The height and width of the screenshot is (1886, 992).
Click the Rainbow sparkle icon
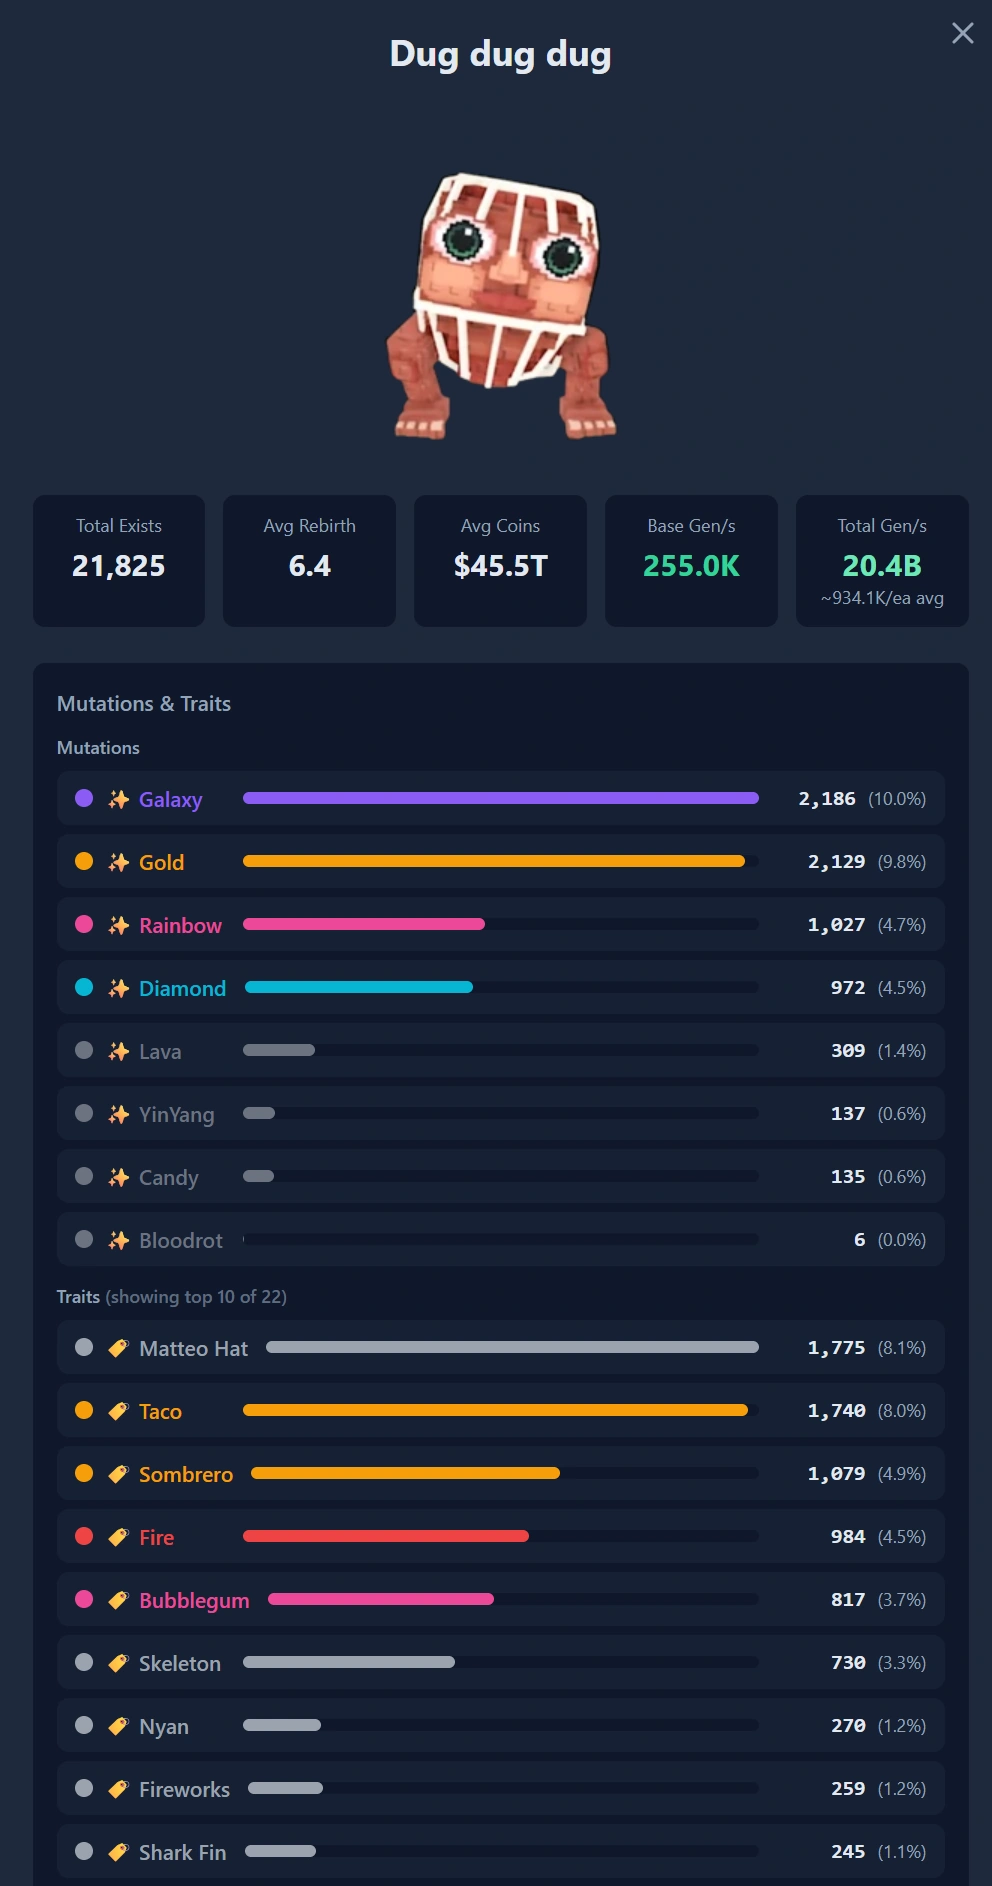point(119,925)
